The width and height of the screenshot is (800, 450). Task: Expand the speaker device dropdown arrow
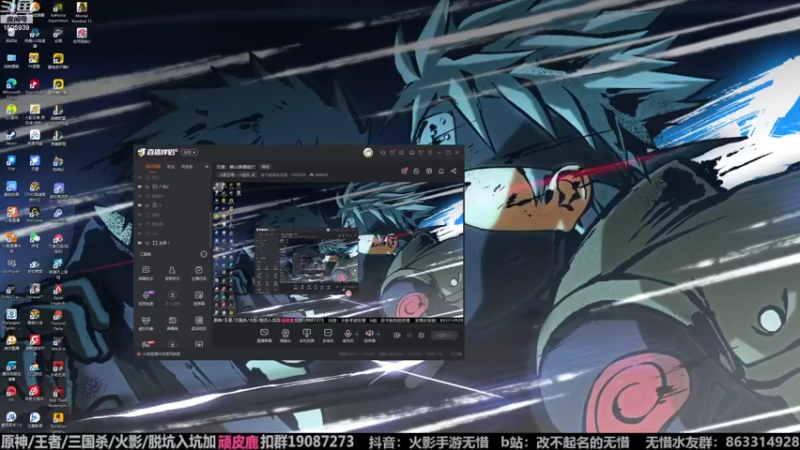[379, 334]
